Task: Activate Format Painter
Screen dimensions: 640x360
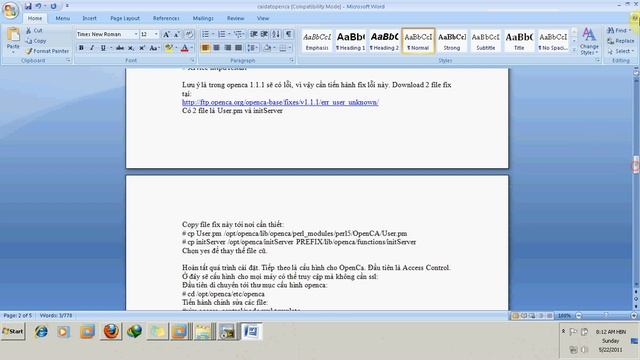Action: tap(47, 51)
